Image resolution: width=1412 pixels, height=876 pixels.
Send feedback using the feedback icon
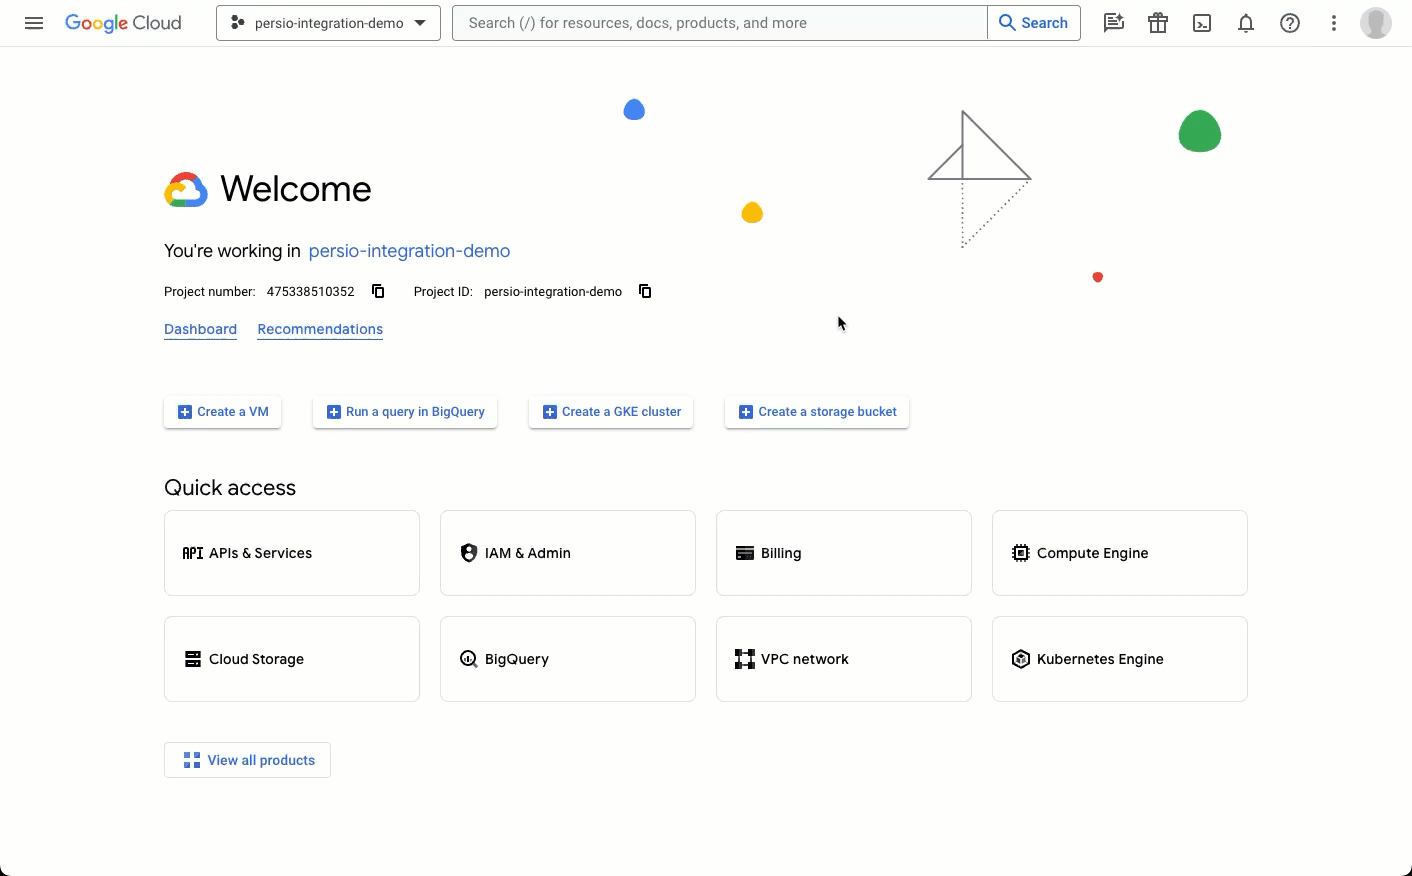pyautogui.click(x=1114, y=22)
